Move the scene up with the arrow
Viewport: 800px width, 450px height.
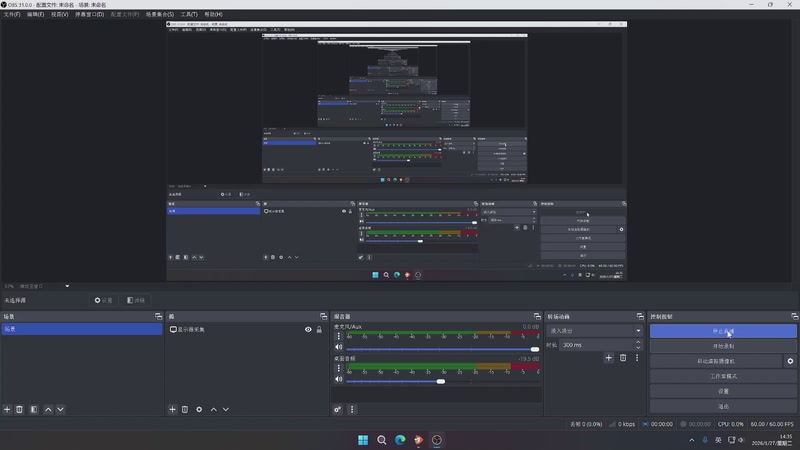(x=48, y=409)
